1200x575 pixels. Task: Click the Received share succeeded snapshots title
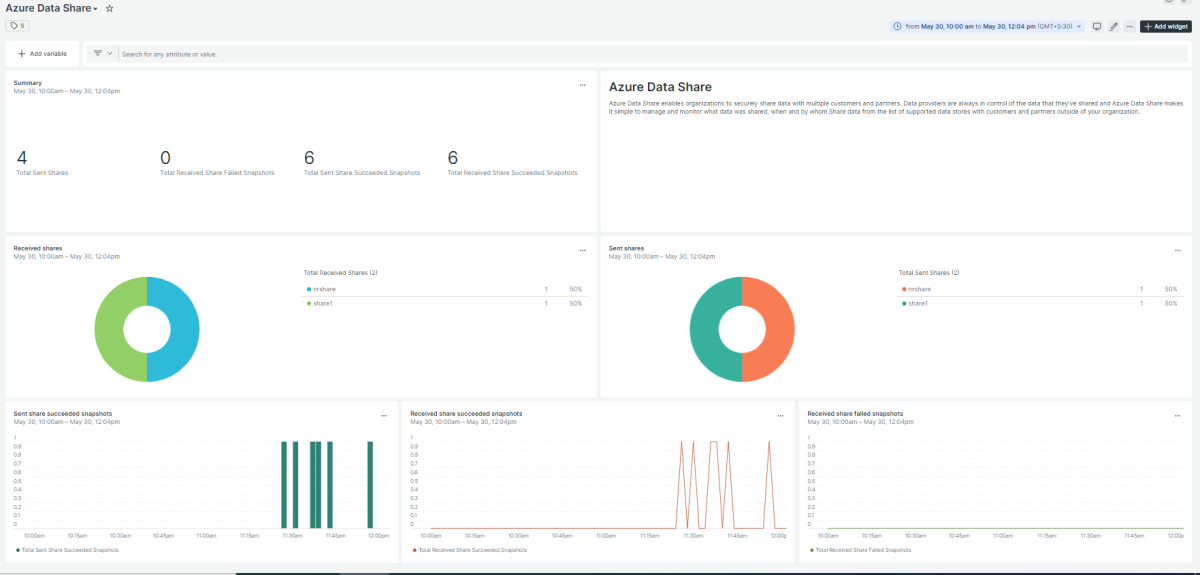[466, 413]
